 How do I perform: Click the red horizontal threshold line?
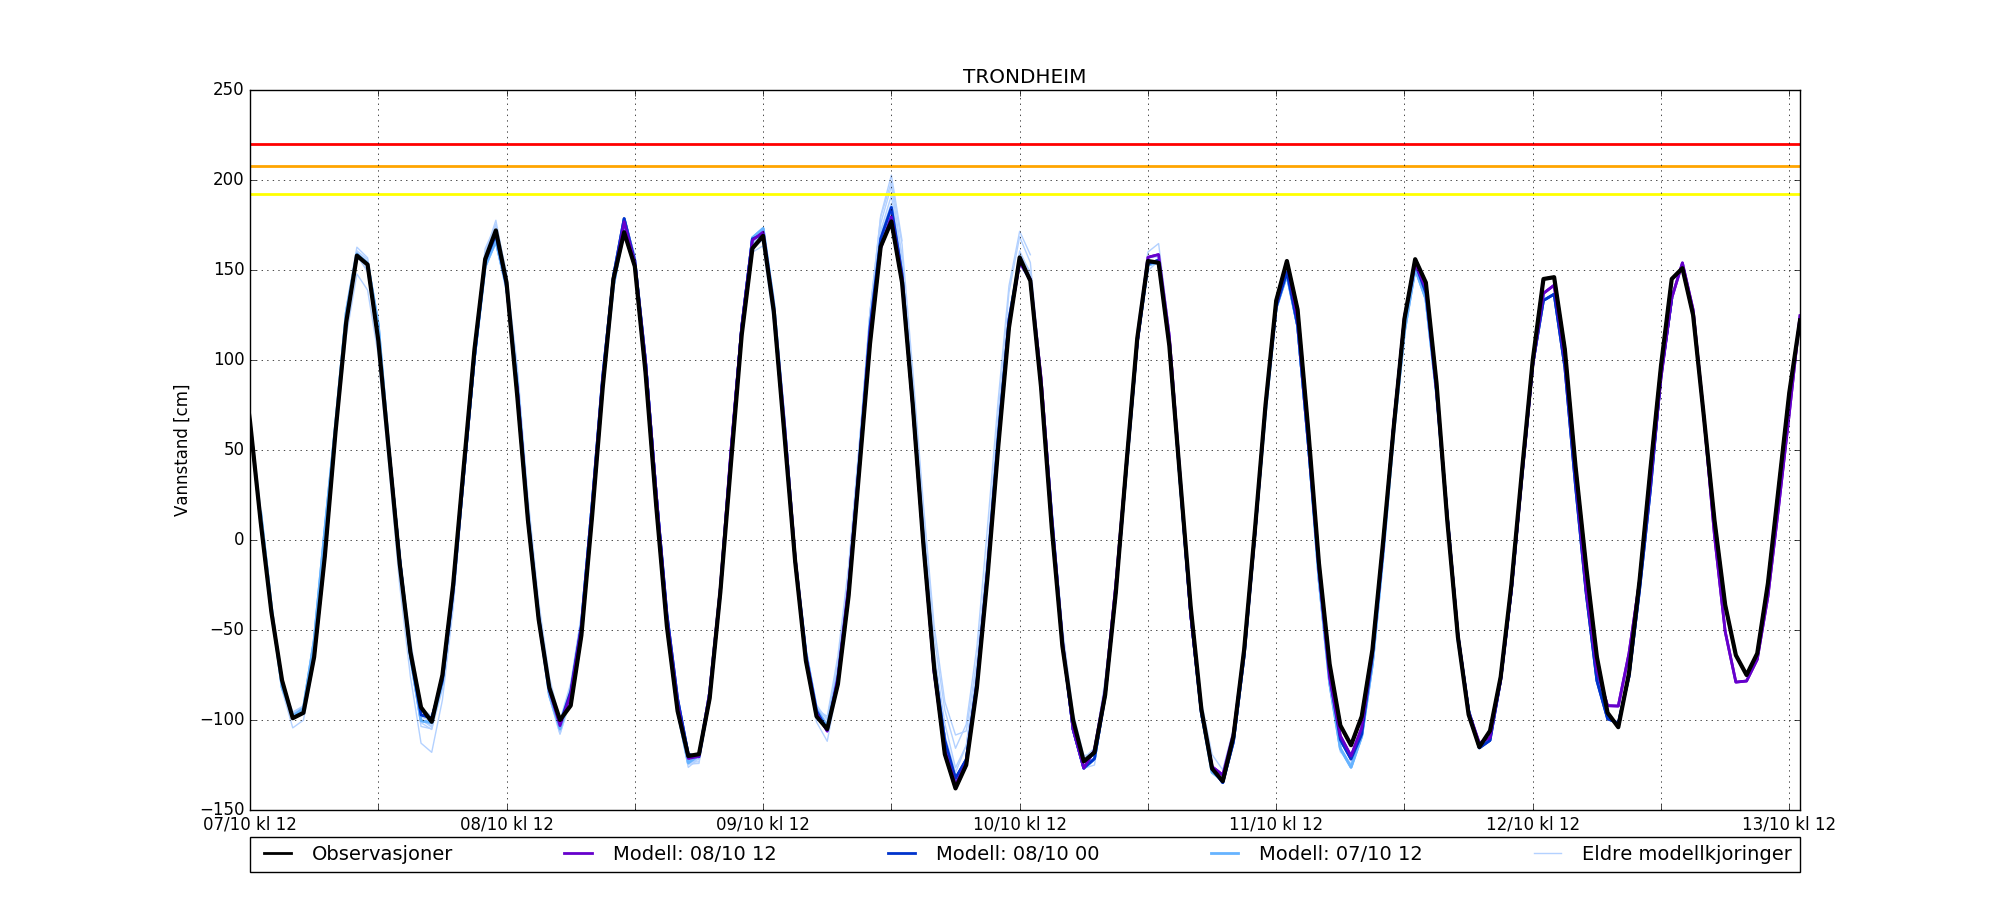[x=1025, y=144]
